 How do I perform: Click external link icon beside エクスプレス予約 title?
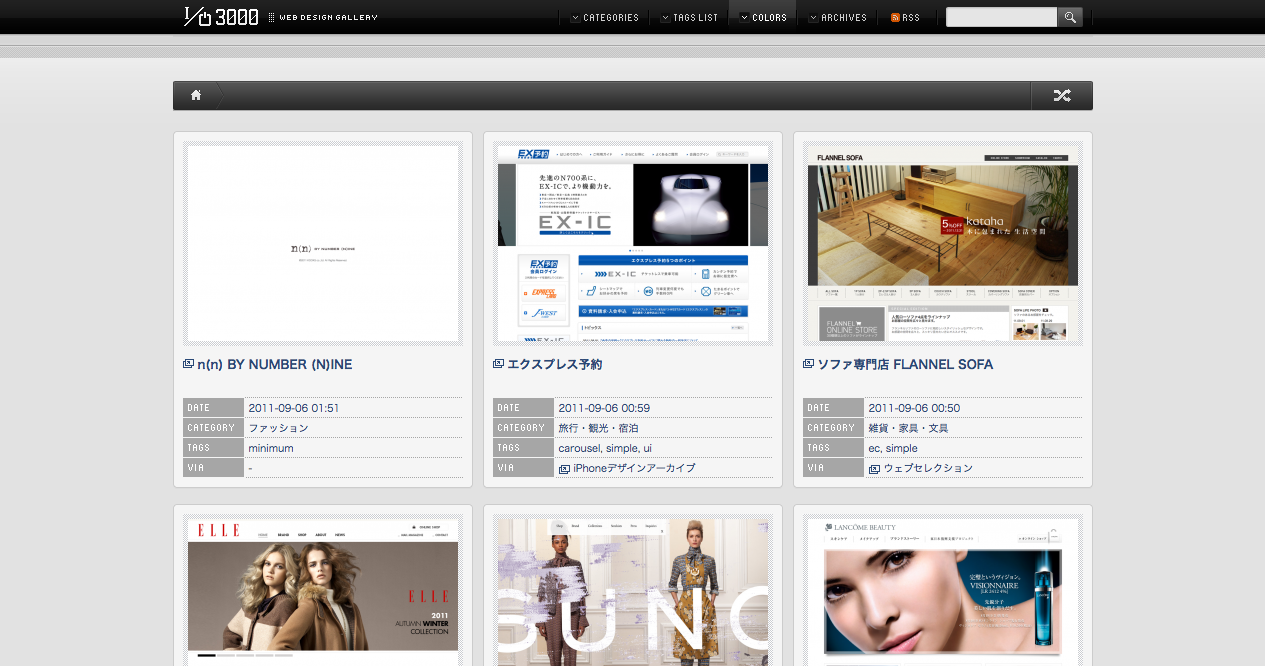[498, 364]
